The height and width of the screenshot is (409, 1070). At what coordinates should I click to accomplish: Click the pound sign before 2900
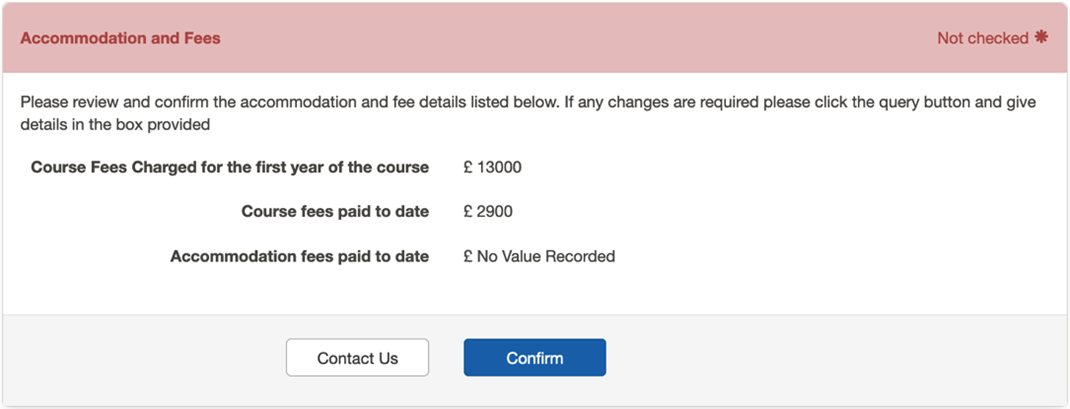(468, 211)
